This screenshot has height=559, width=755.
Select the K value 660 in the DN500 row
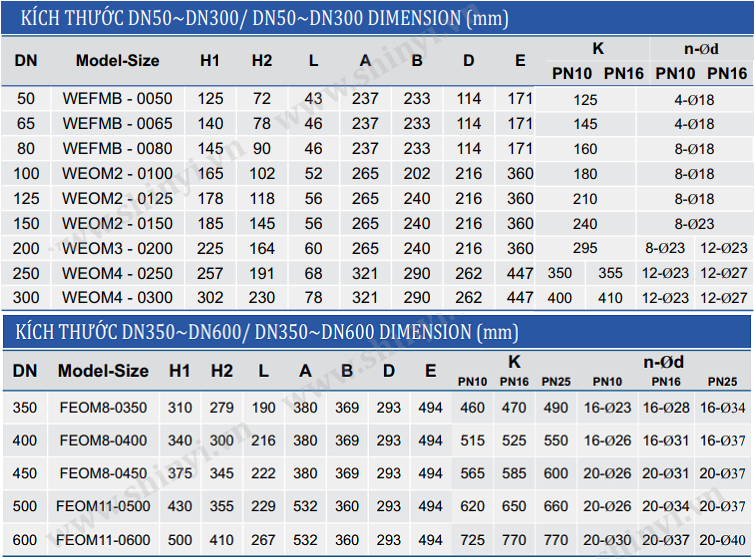click(556, 507)
